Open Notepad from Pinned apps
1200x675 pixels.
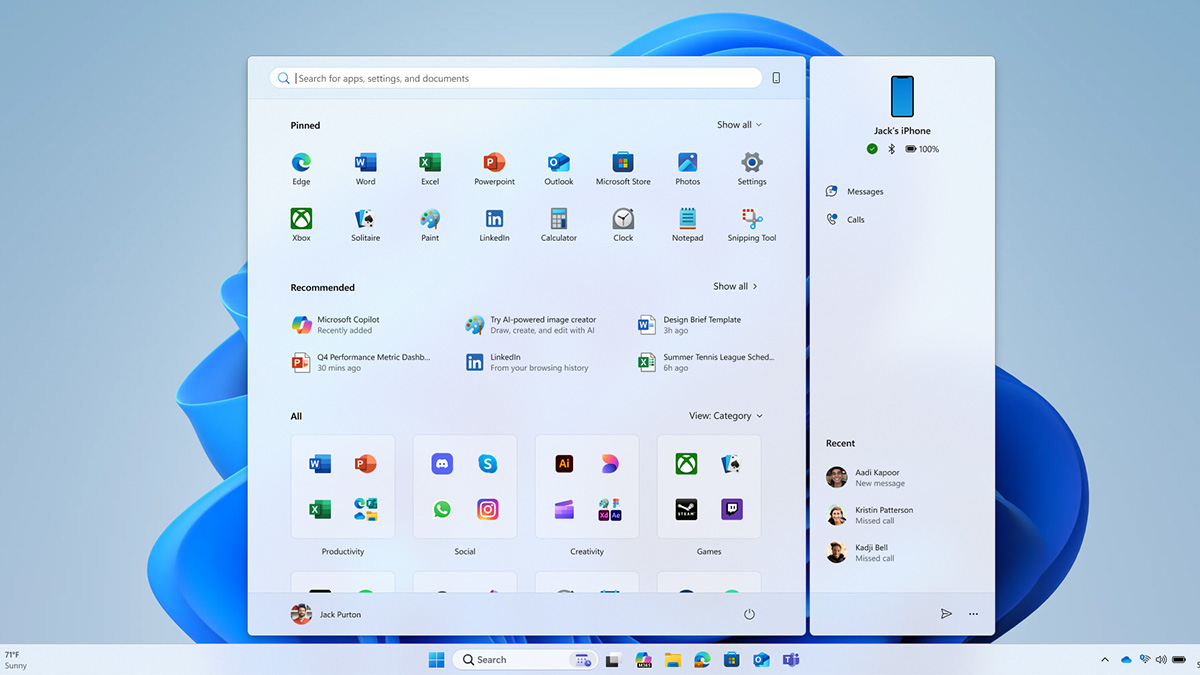pos(687,224)
